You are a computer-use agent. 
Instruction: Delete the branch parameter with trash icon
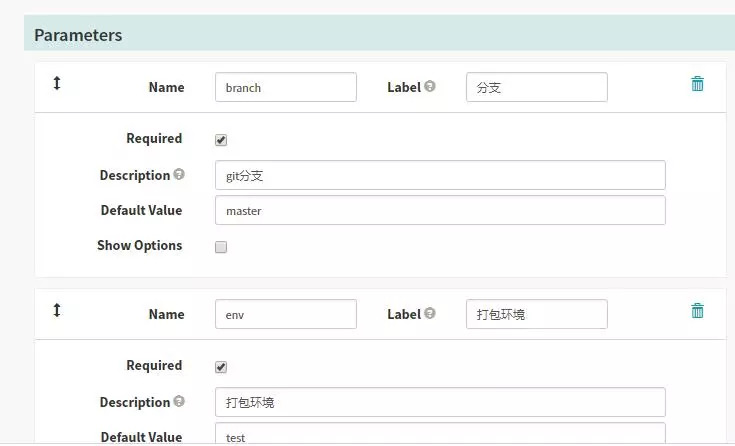[x=697, y=83]
